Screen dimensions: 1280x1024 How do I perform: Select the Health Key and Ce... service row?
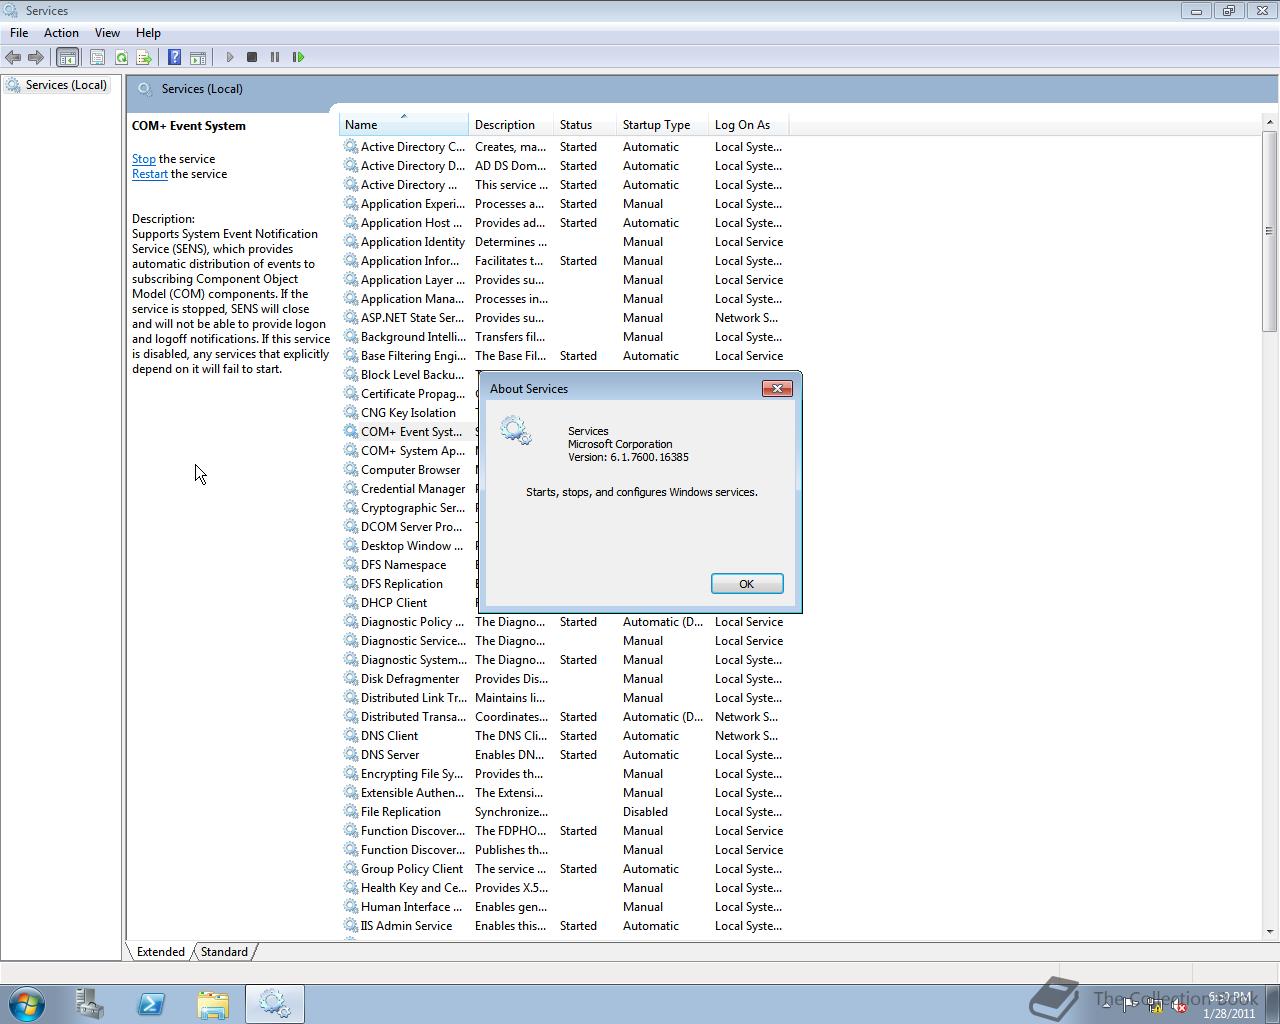coord(565,888)
